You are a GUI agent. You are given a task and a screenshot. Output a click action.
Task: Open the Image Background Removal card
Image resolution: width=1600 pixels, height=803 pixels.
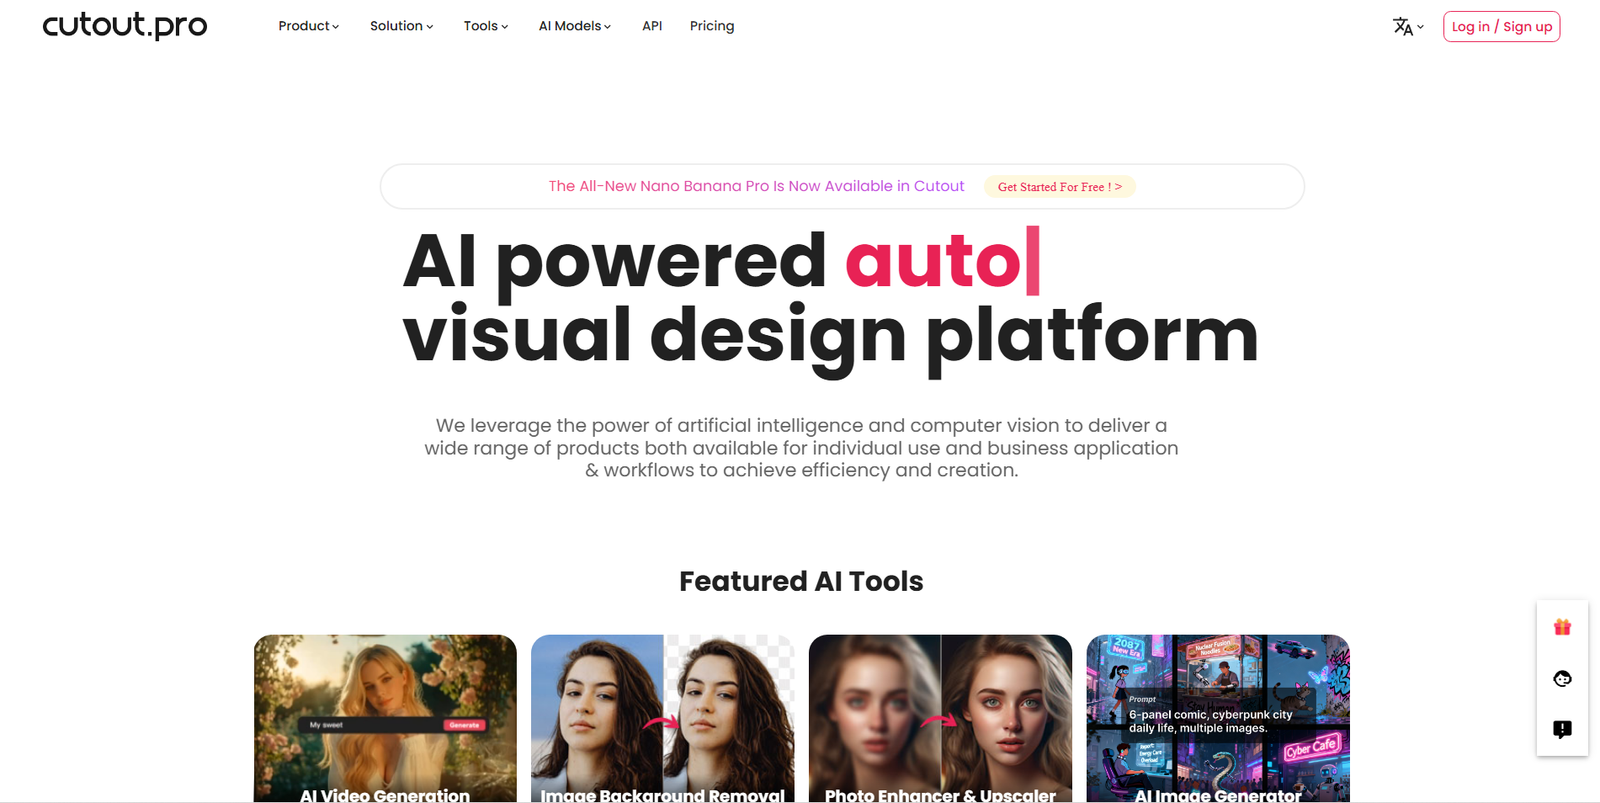click(x=662, y=718)
